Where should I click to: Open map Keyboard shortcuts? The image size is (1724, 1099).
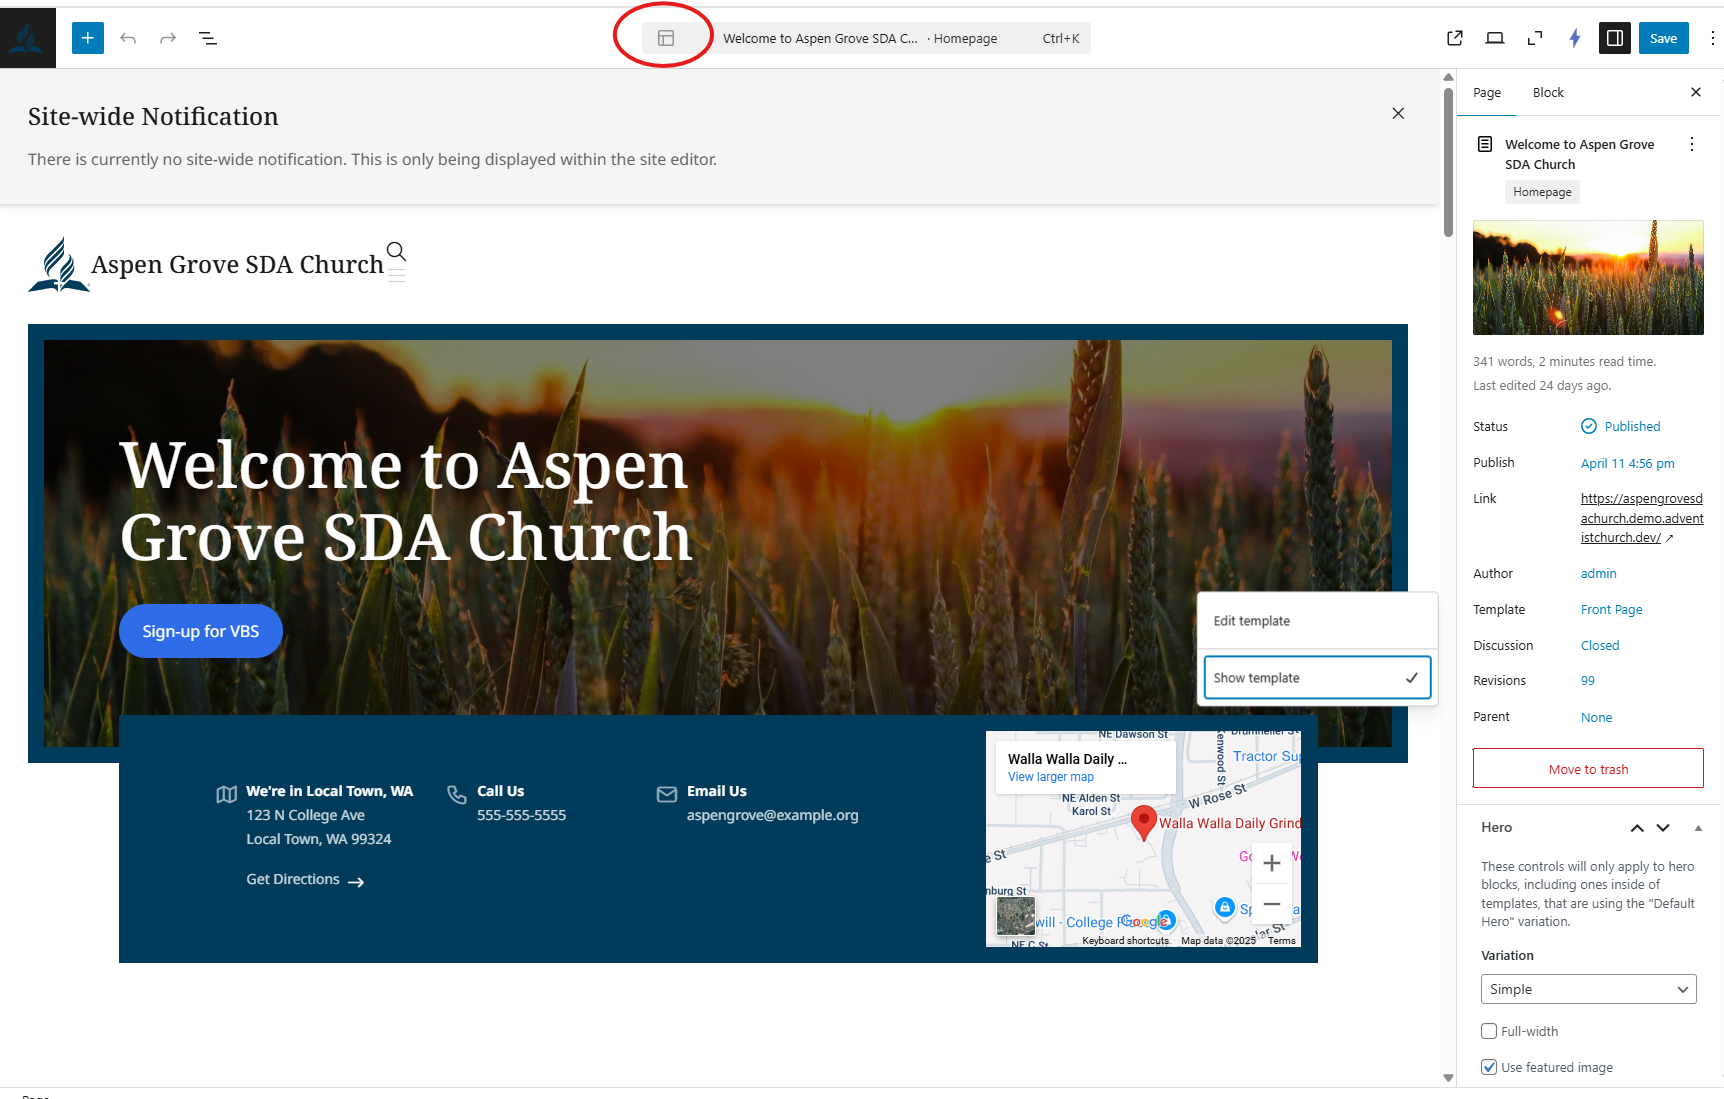pyautogui.click(x=1125, y=940)
